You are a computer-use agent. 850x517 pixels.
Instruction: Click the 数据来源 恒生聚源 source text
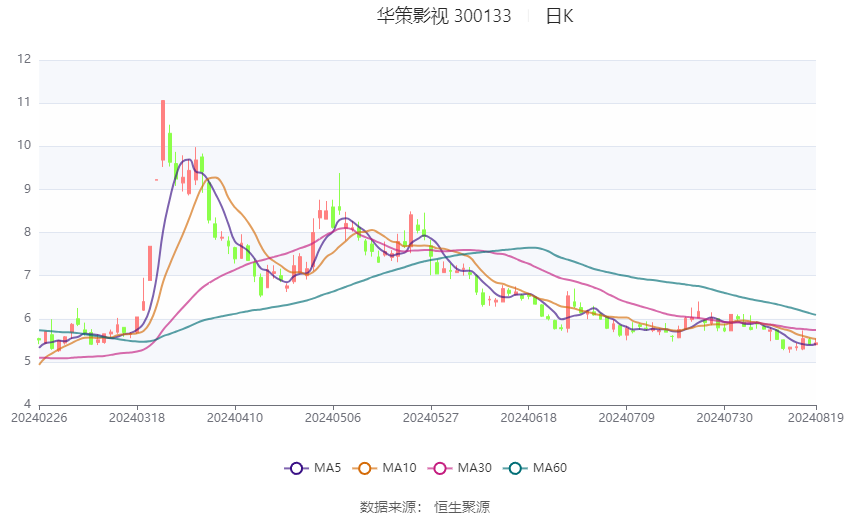coord(424,507)
